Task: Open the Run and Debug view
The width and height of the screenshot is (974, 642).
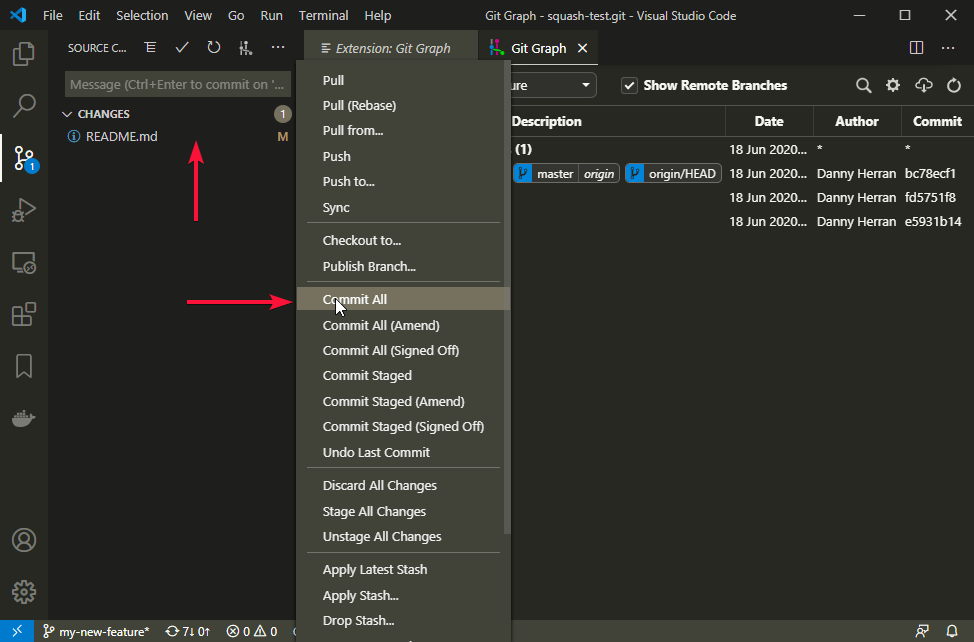Action: click(24, 210)
